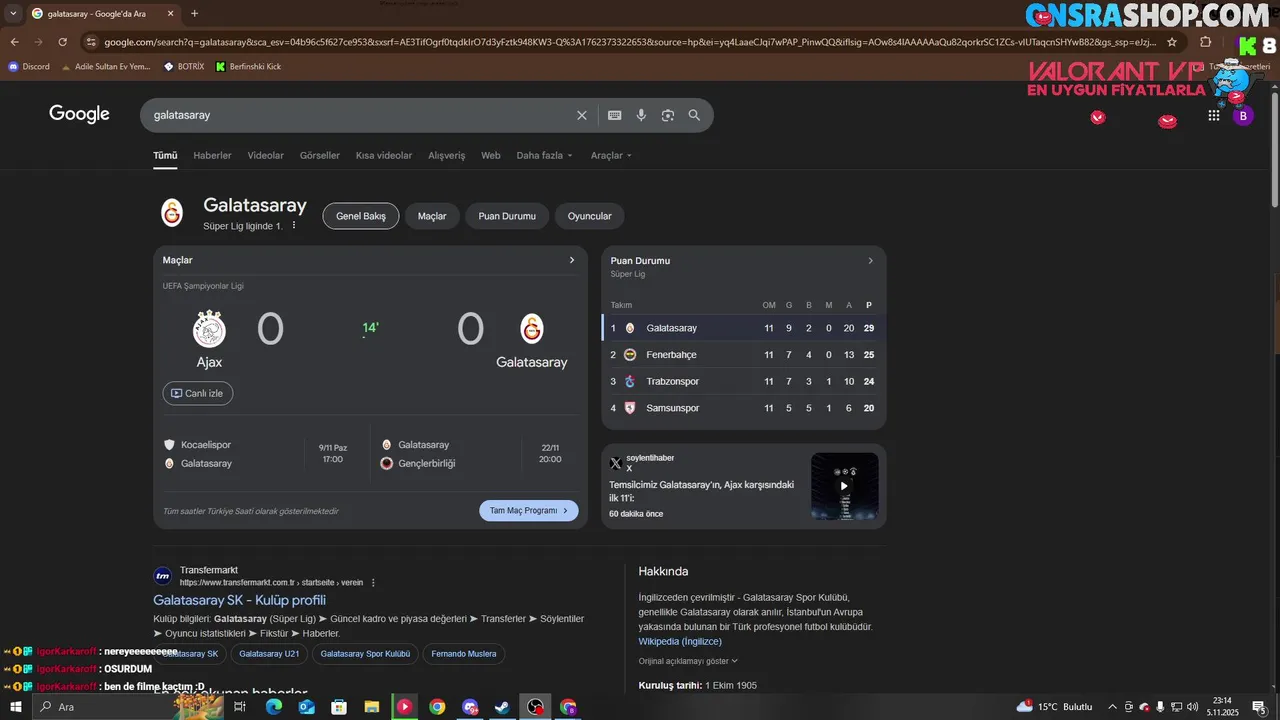Open Microsoft Store from taskbar
Screen dimensions: 1280x720
tap(339, 707)
